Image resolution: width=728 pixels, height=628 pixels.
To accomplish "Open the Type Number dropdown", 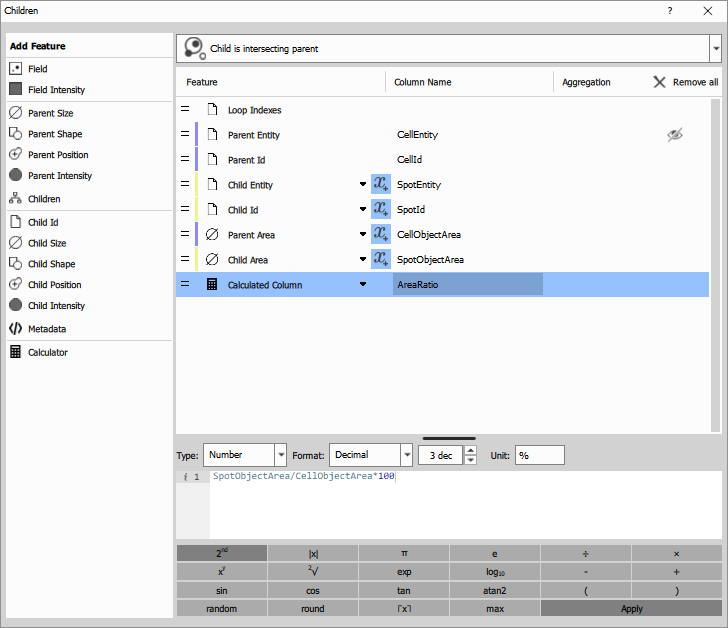I will click(280, 455).
